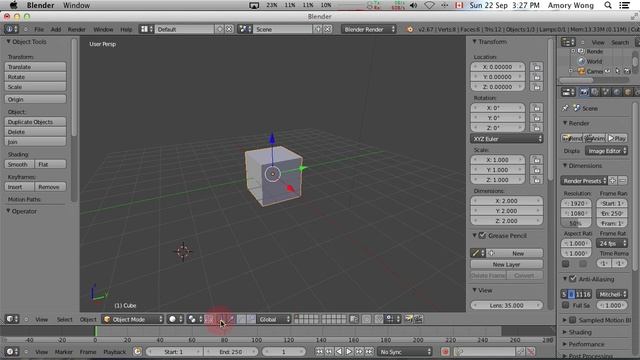Open the Help menu
The image size is (640, 360).
pyautogui.click(x=126, y=29)
